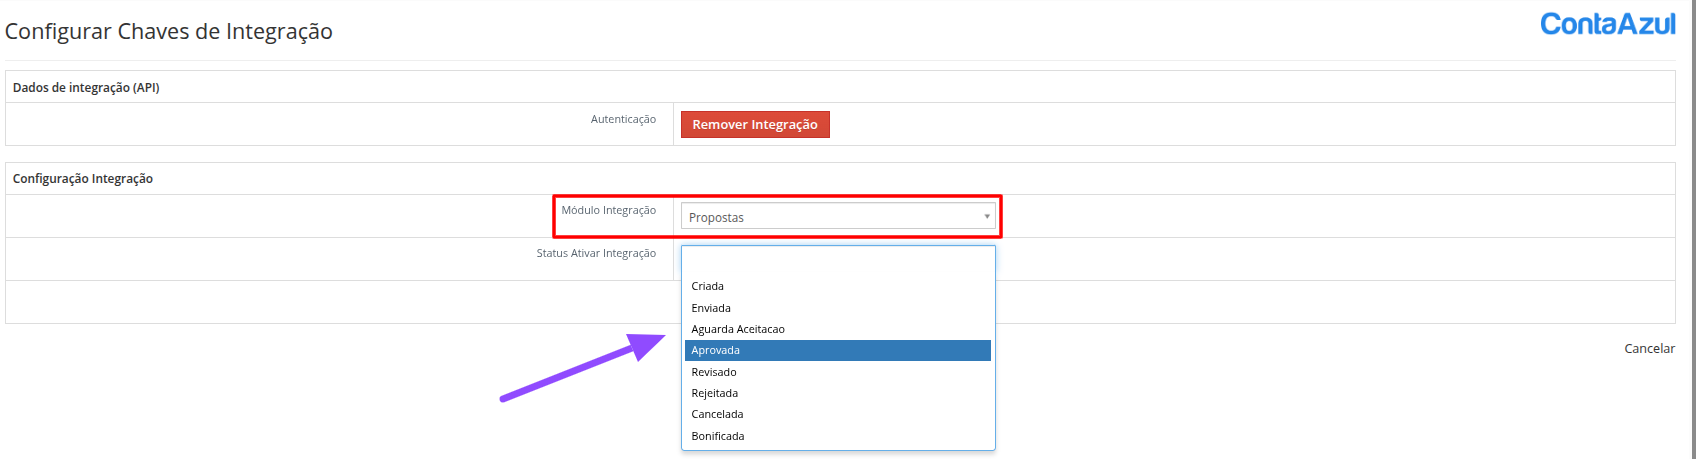Click the Status Ativar Integração label
Viewport: 1696px width, 459px height.
596,254
